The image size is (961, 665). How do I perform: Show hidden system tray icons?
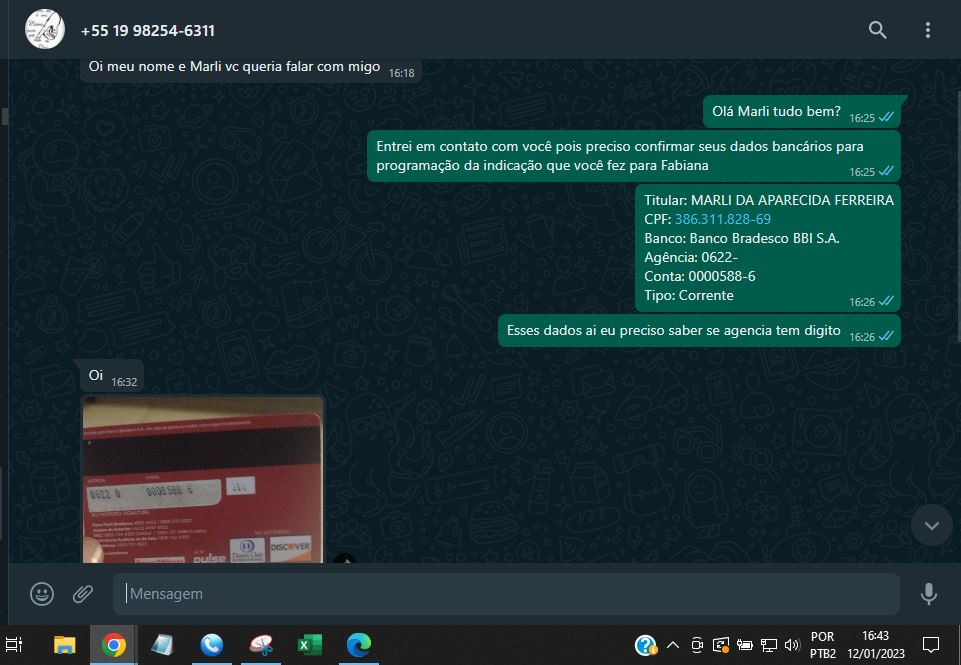(x=672, y=645)
